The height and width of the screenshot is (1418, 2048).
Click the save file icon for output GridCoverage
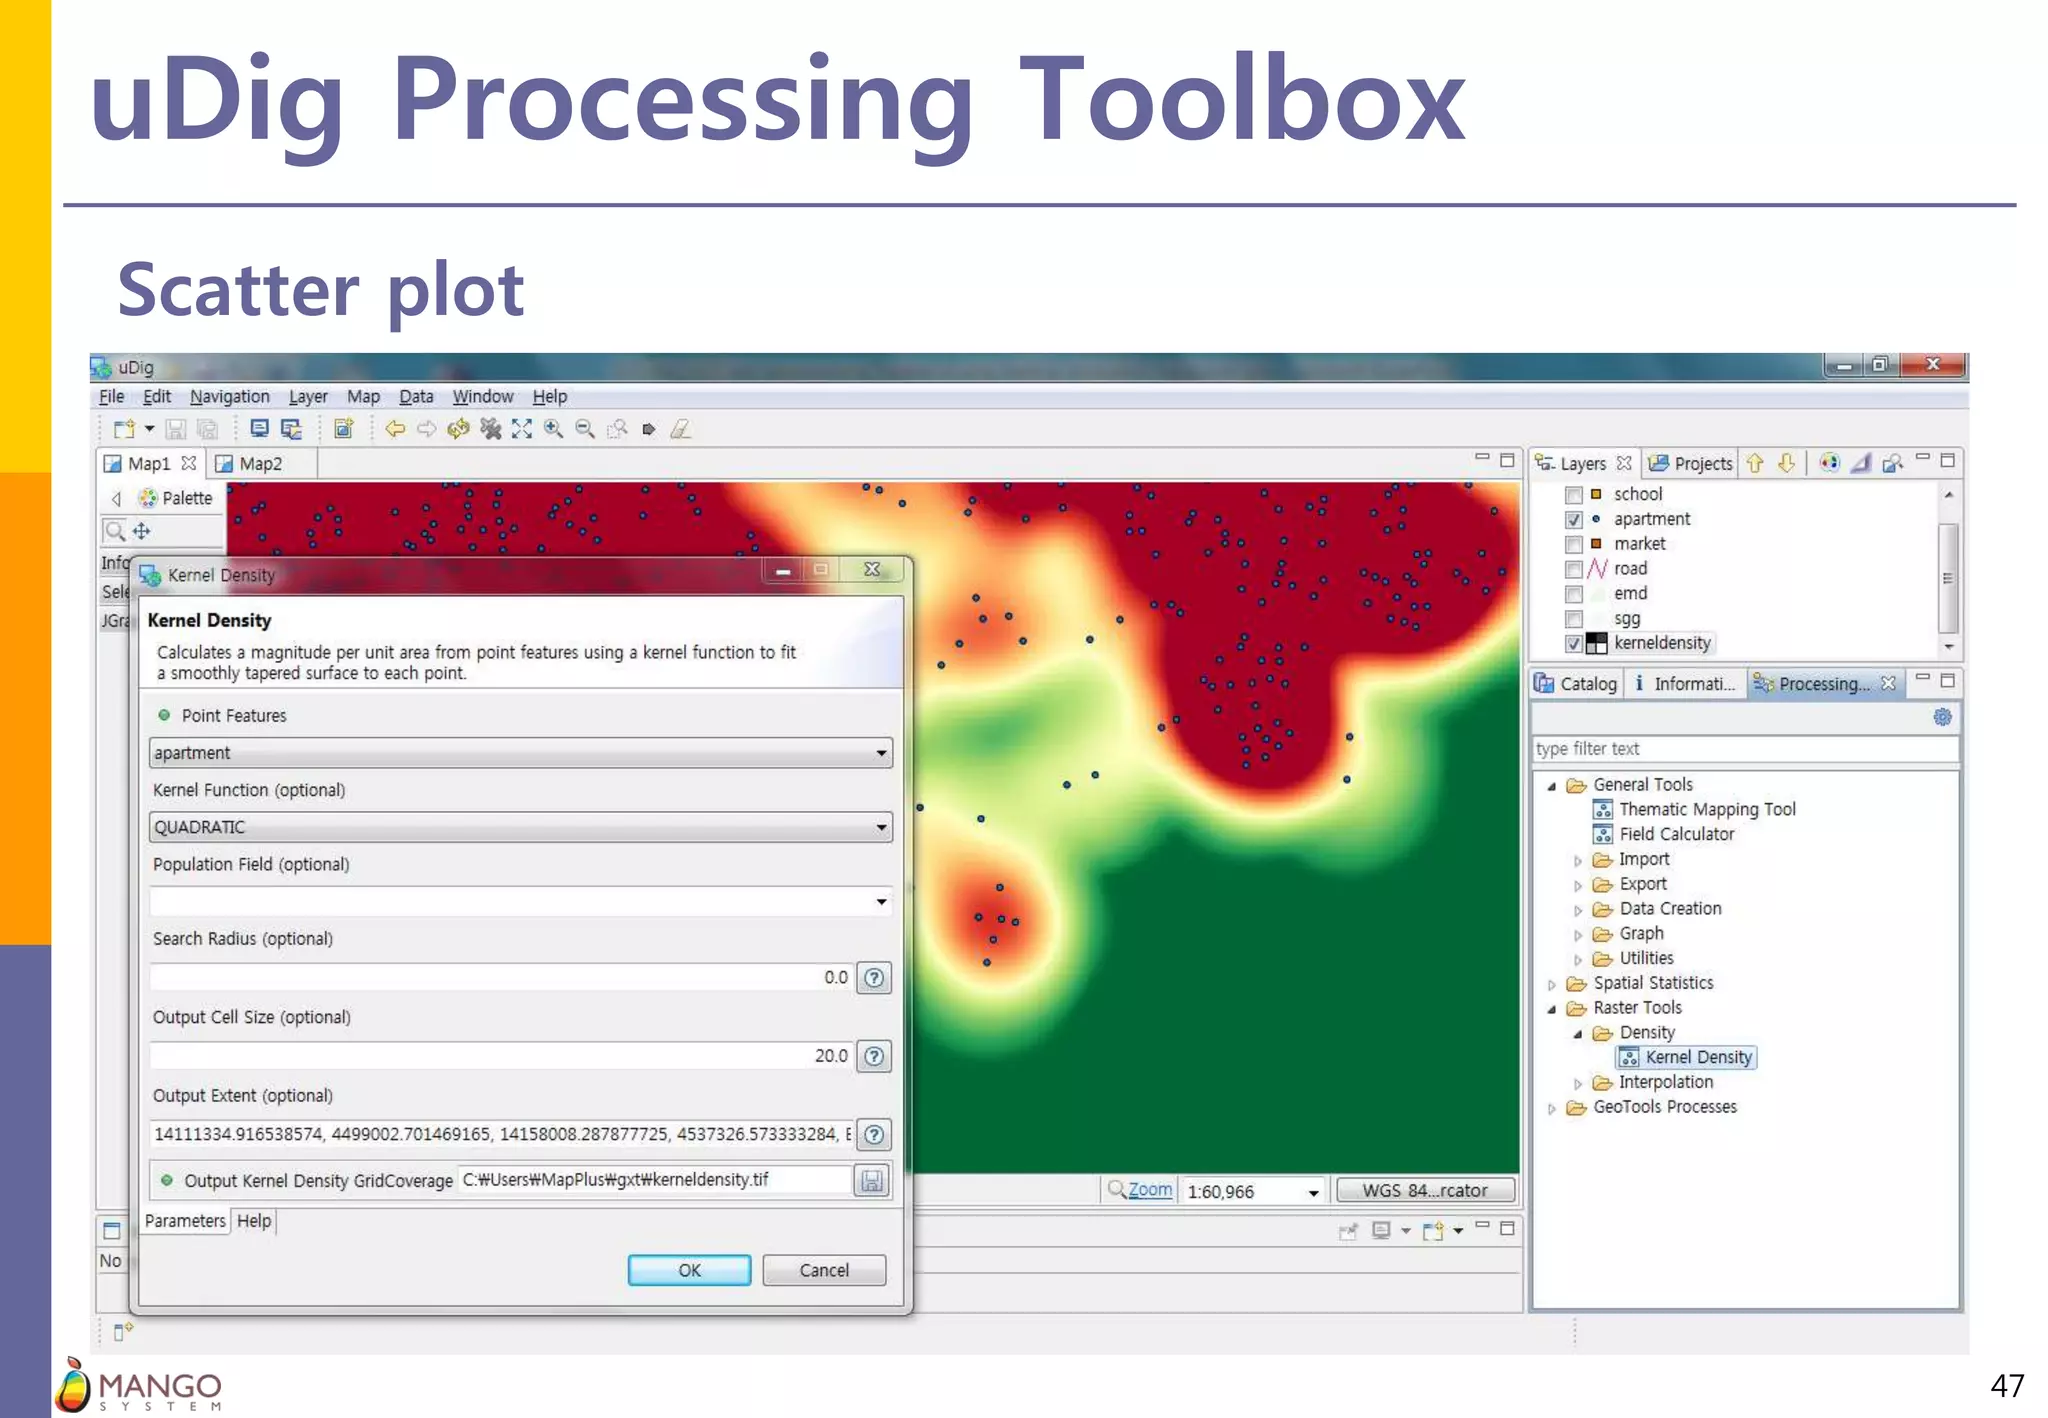pos(872,1181)
